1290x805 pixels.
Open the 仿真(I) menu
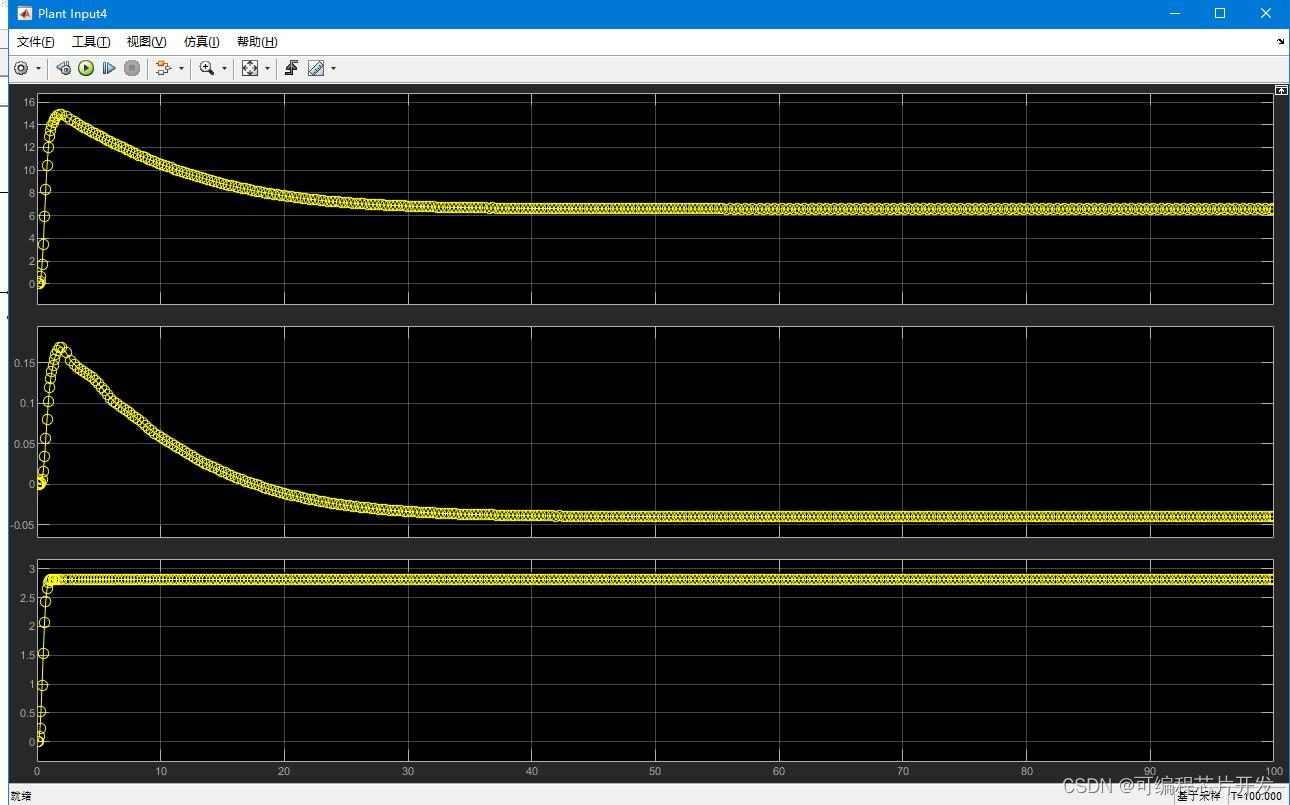tap(202, 42)
